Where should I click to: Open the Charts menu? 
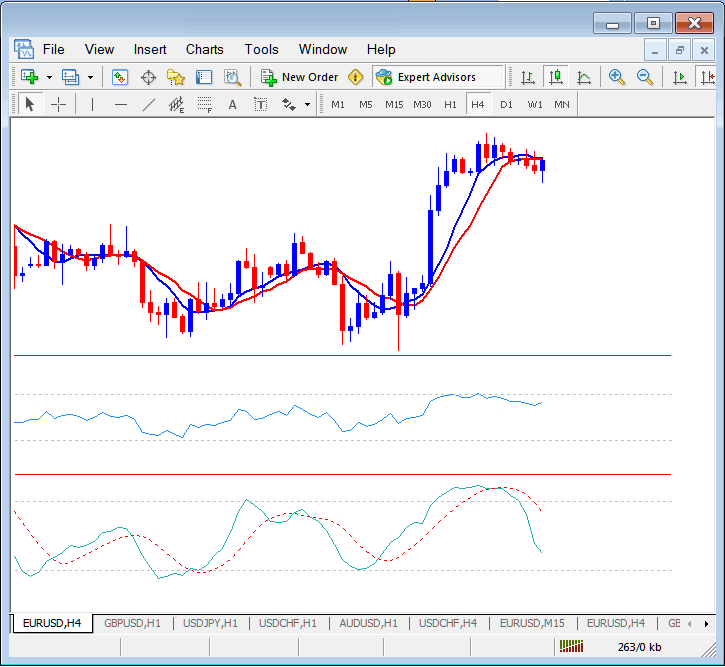[204, 49]
